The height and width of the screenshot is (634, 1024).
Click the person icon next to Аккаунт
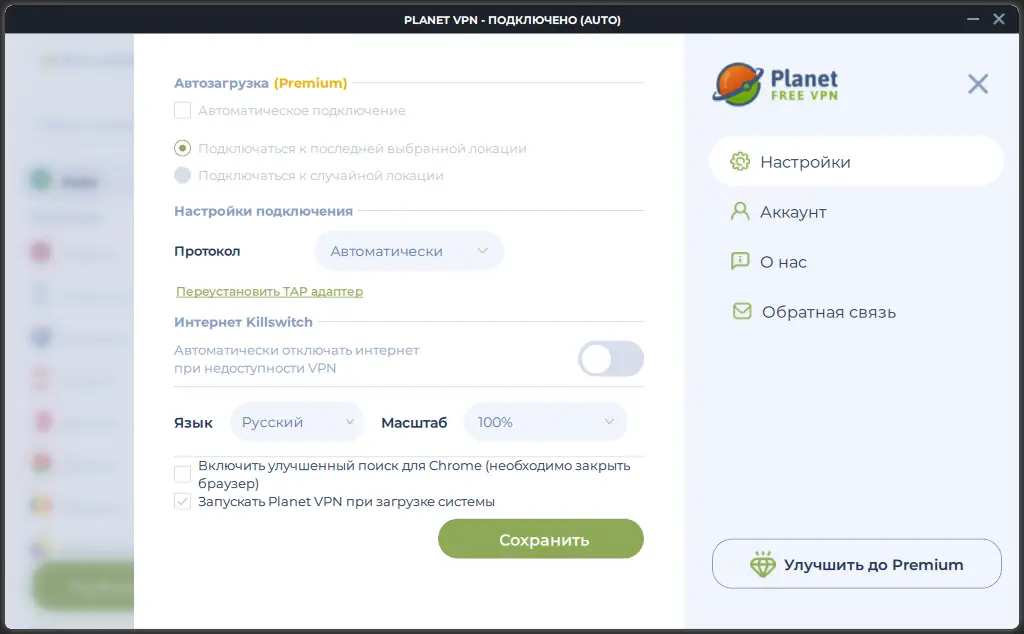click(740, 211)
